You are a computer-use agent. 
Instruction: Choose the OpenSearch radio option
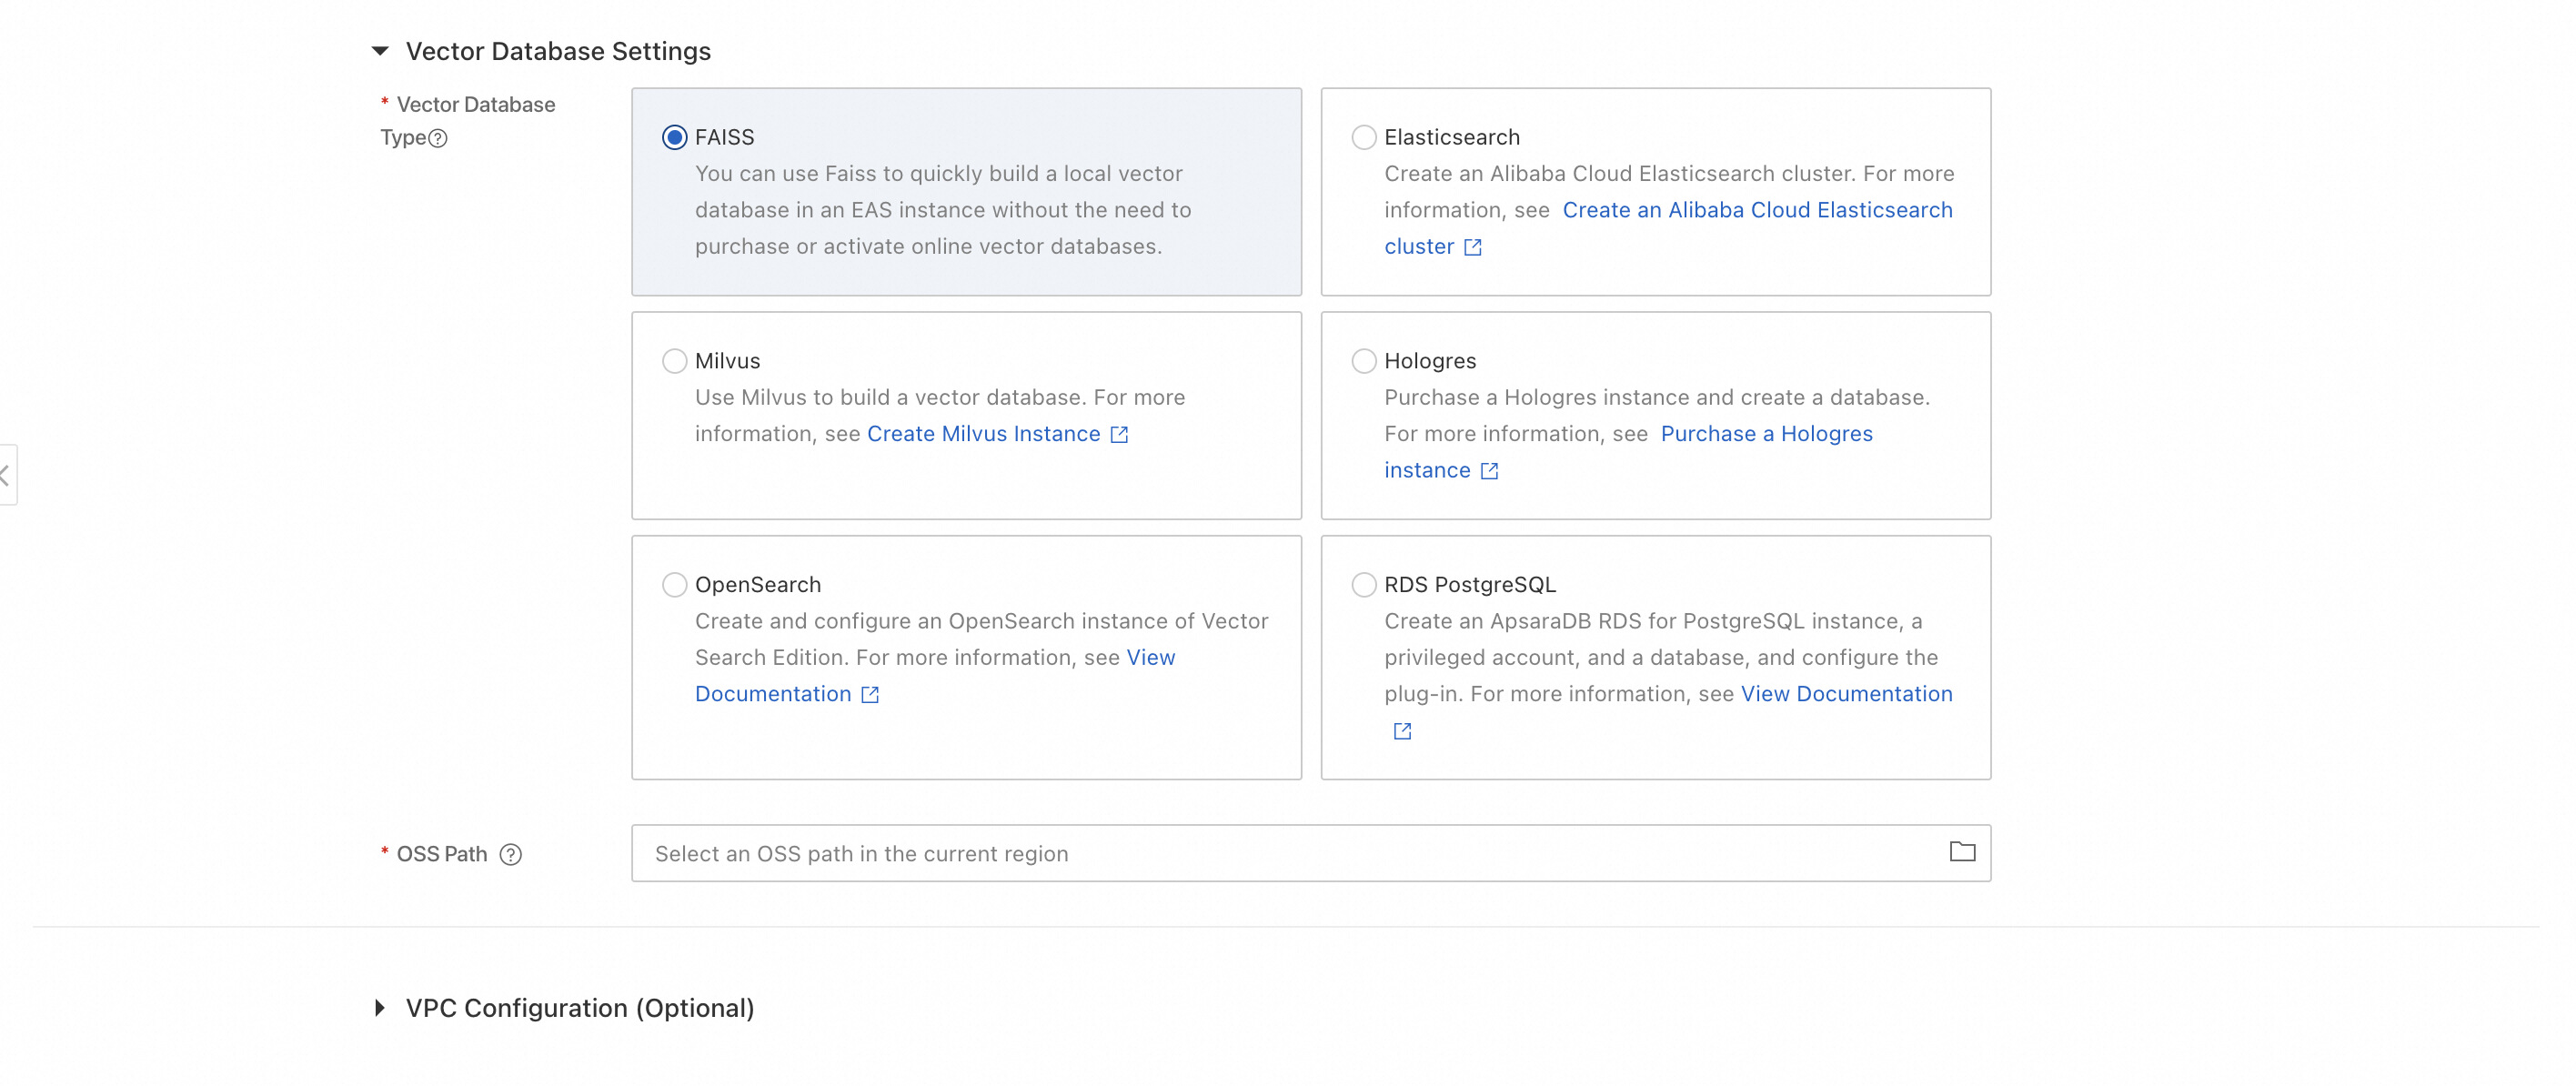(675, 585)
